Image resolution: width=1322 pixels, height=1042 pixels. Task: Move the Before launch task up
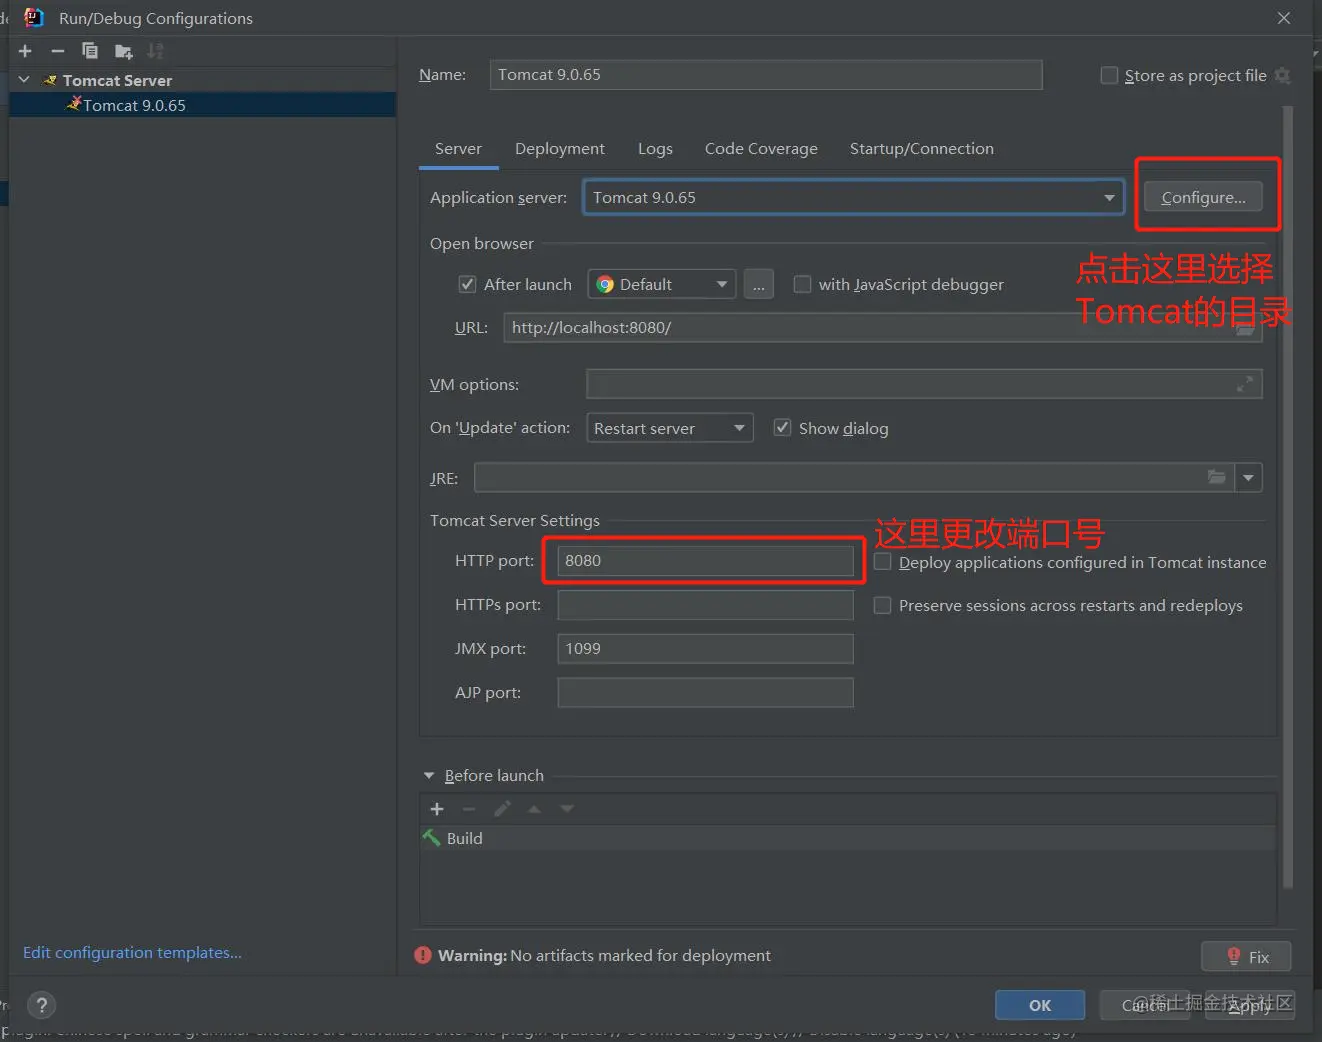pyautogui.click(x=535, y=809)
